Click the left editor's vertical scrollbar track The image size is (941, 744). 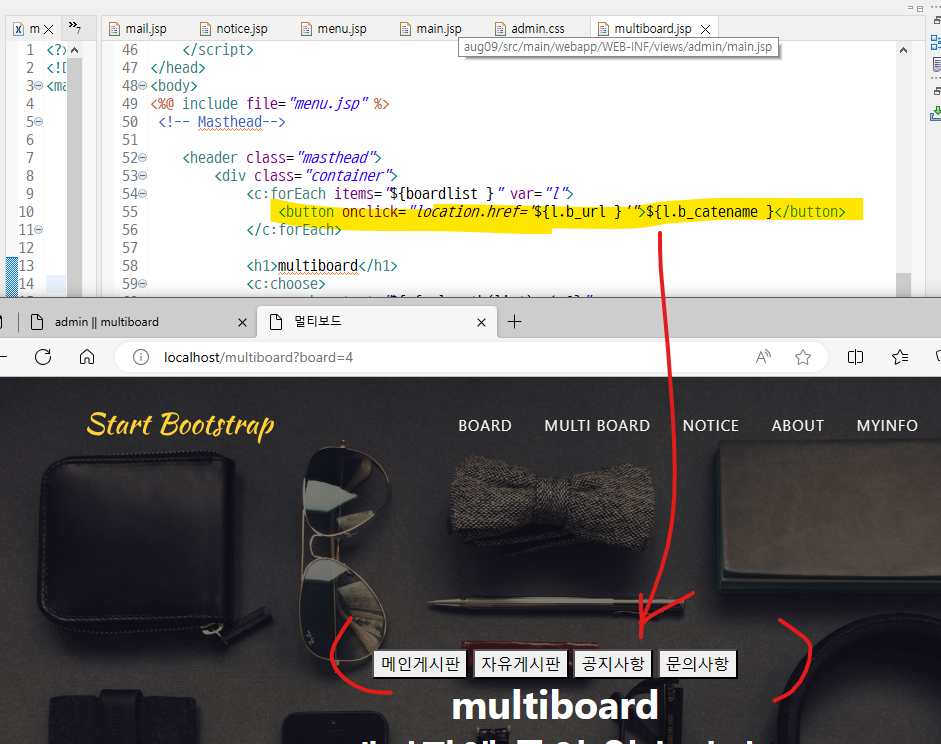tap(74, 180)
